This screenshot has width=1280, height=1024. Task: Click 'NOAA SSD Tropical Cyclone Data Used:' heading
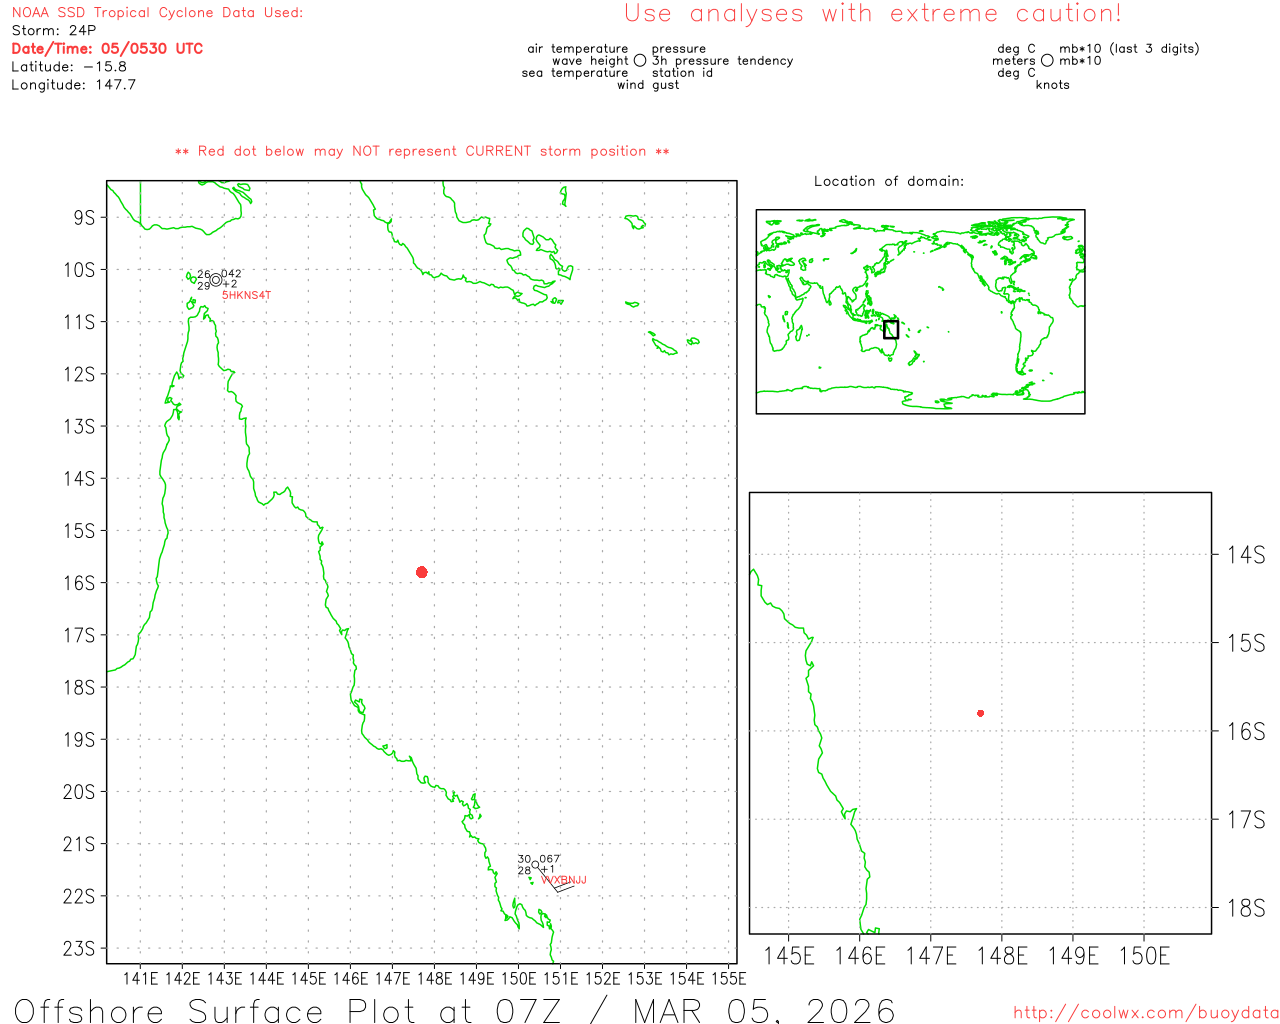[x=157, y=13]
